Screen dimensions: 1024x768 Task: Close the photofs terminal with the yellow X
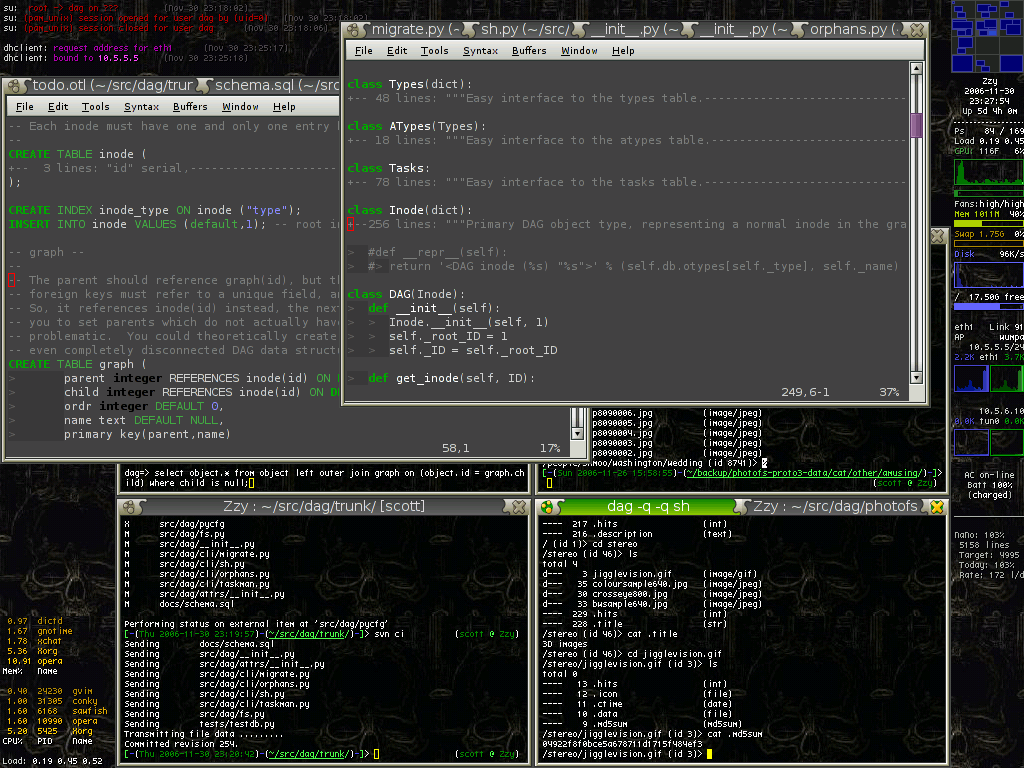coord(937,507)
